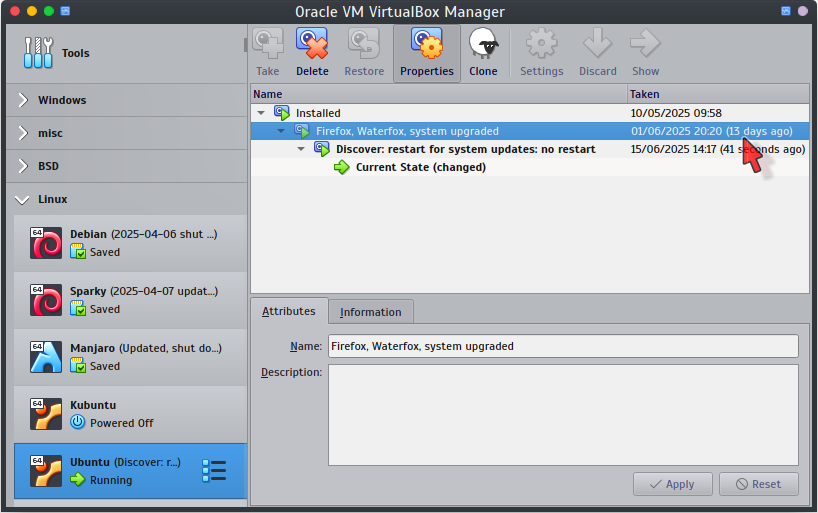Screen dimensions: 818x513
Task: Open the Tools entry icon
Action: click(38, 53)
